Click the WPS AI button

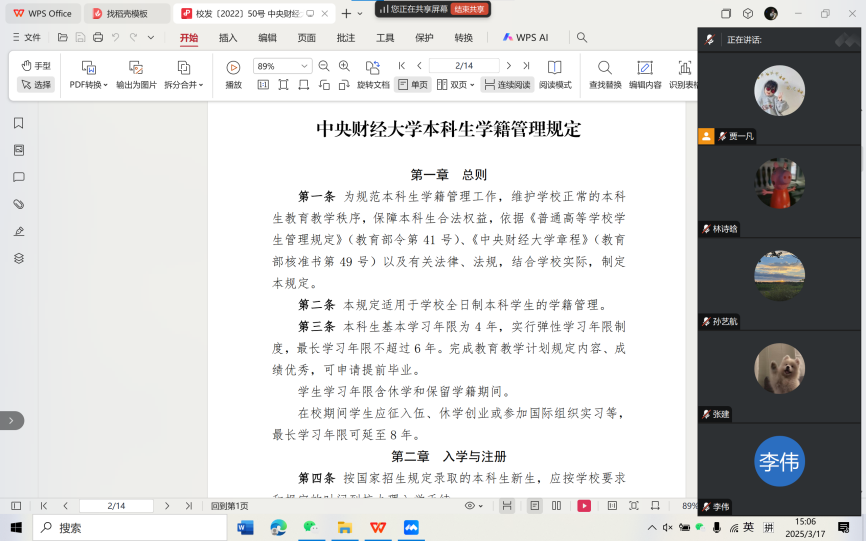(526, 38)
